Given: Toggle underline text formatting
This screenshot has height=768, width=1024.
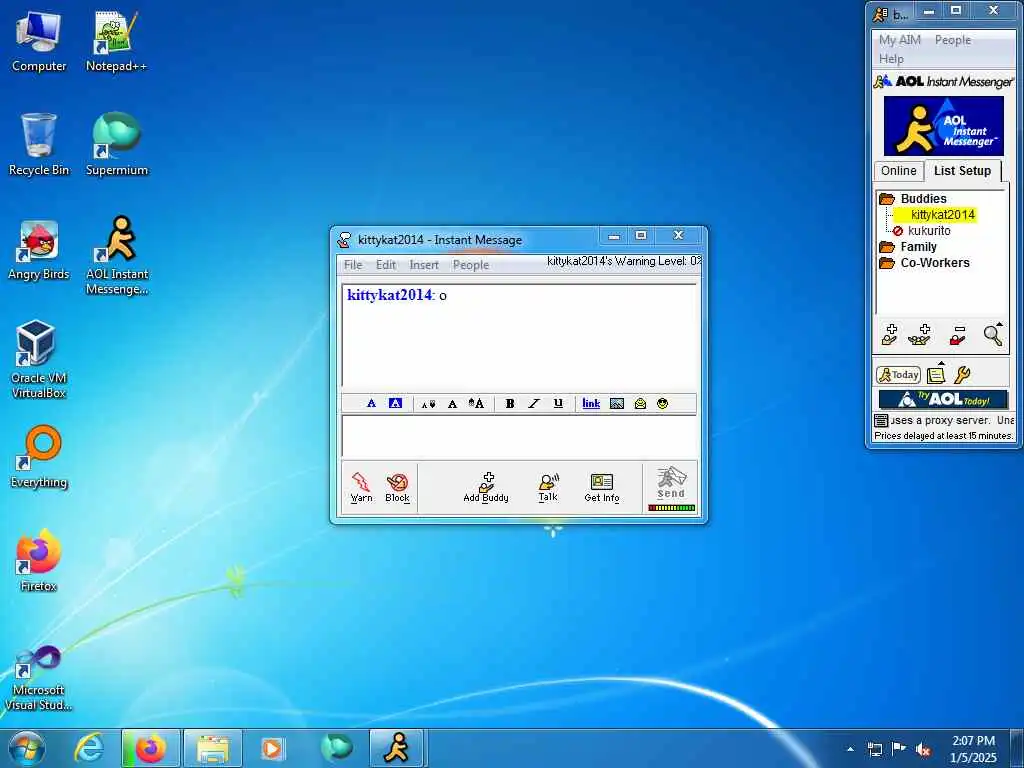Looking at the screenshot, I should point(558,404).
